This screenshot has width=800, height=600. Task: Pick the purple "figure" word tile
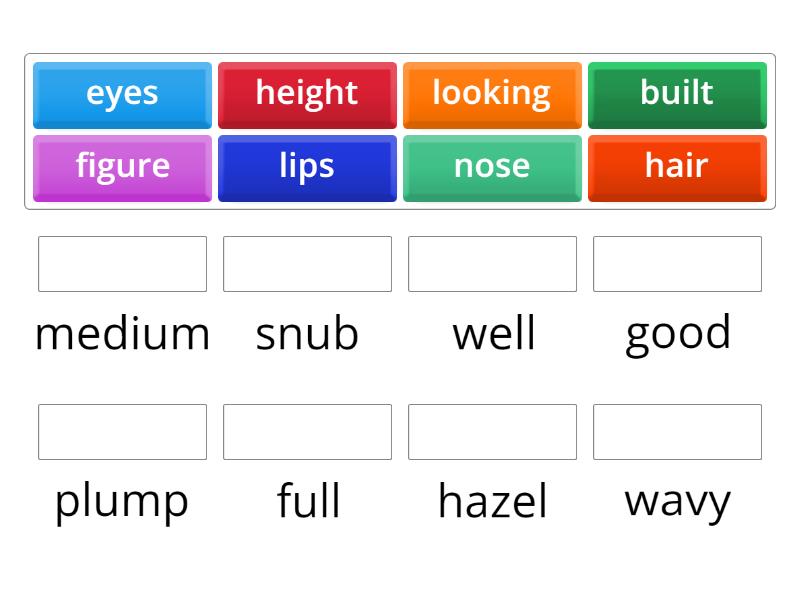(122, 167)
